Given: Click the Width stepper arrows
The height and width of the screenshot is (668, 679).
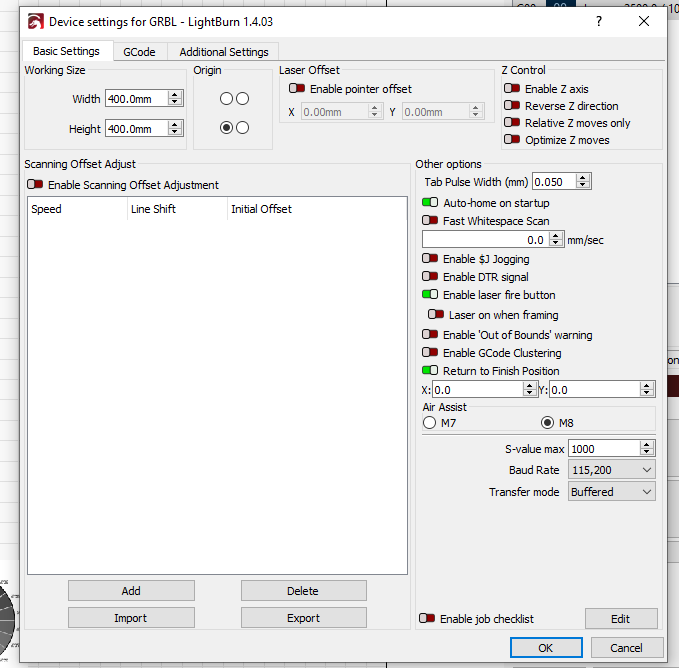Looking at the screenshot, I should click(175, 99).
